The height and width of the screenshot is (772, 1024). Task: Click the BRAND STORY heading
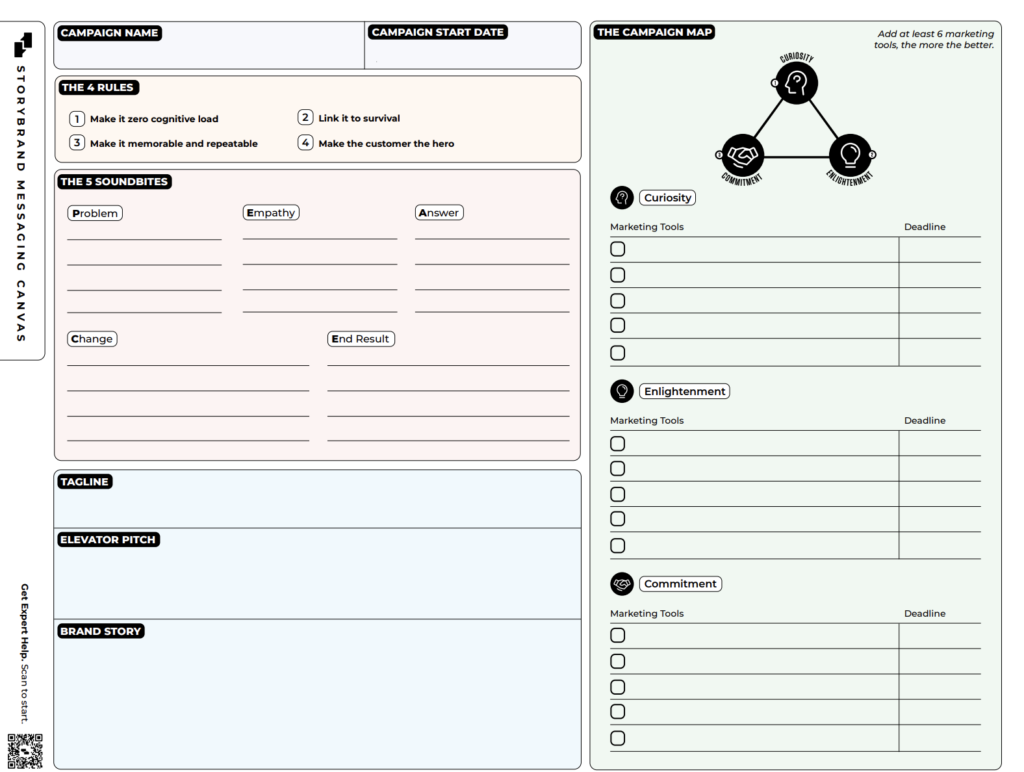click(101, 631)
